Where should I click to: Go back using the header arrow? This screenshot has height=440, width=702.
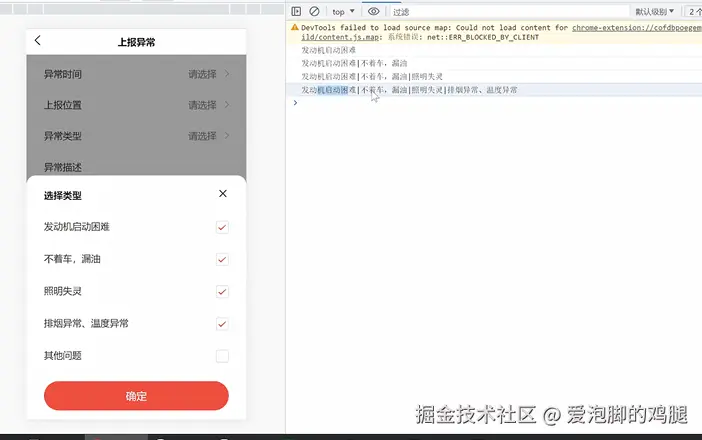click(x=38, y=41)
